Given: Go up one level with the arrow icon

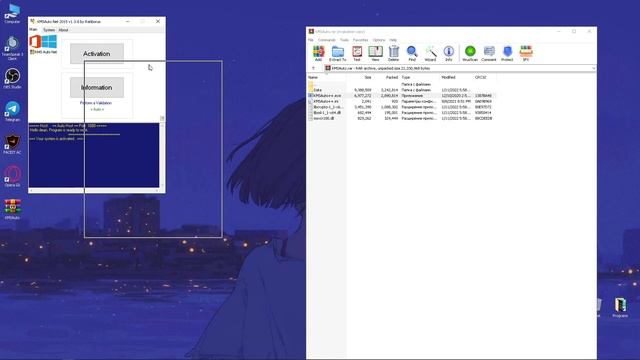Looking at the screenshot, I should point(313,68).
